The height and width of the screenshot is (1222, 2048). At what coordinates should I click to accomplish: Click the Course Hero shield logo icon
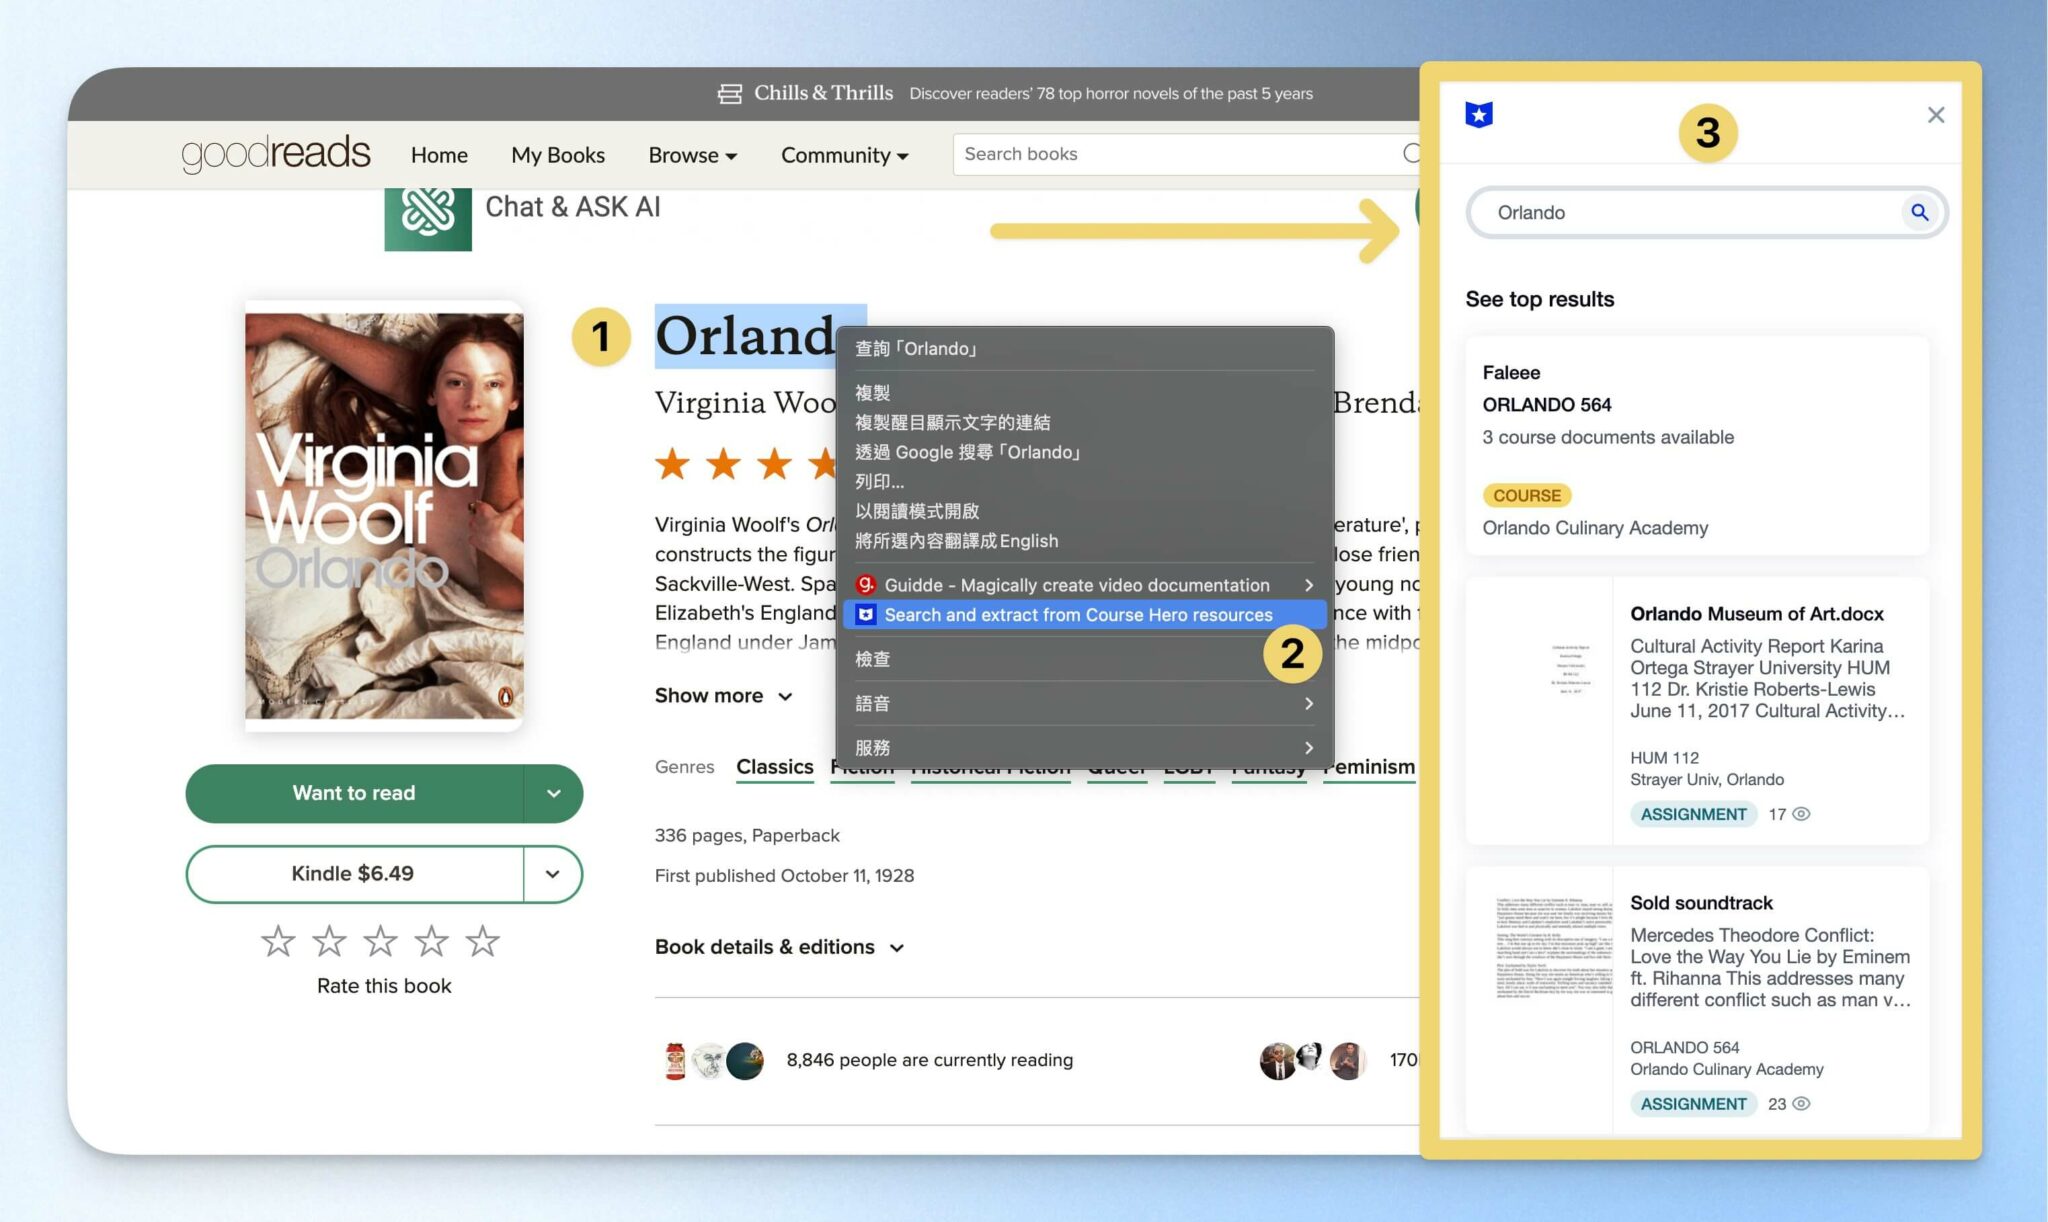[1478, 115]
